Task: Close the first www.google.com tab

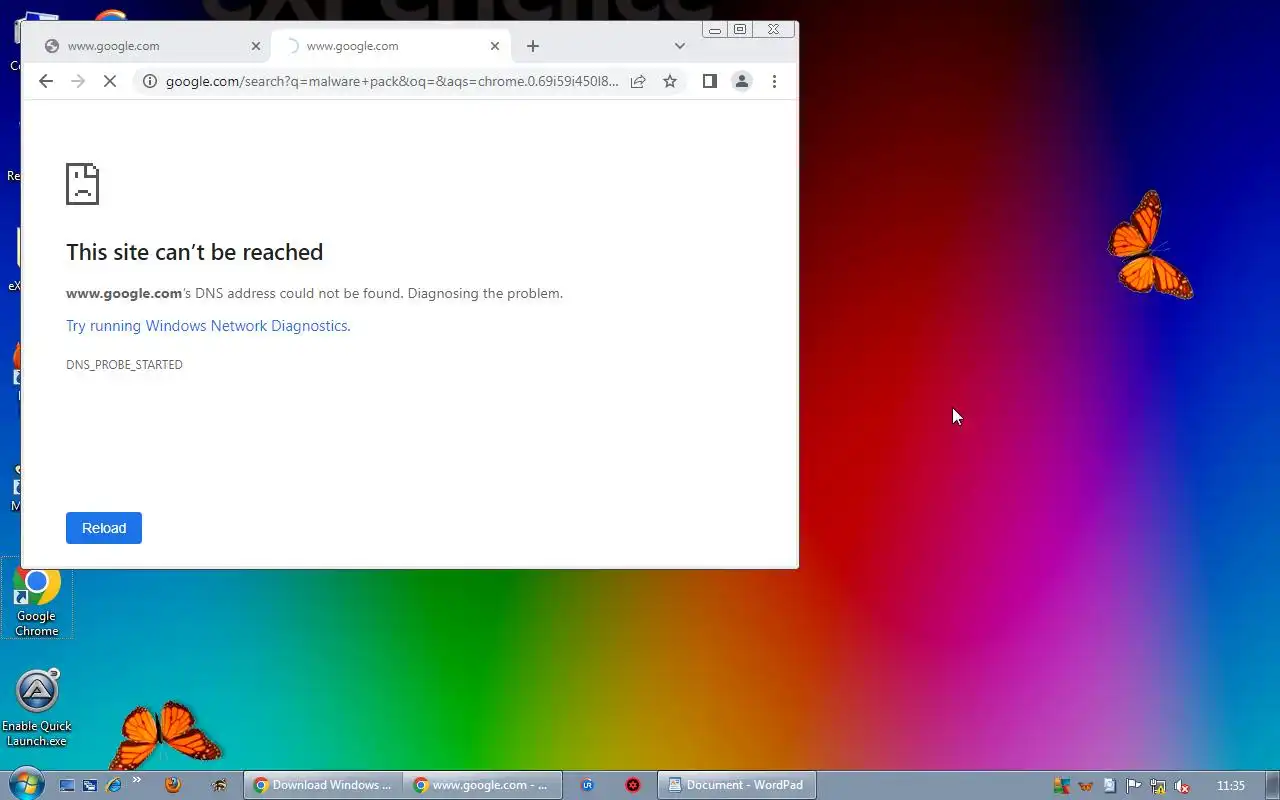Action: (x=255, y=46)
